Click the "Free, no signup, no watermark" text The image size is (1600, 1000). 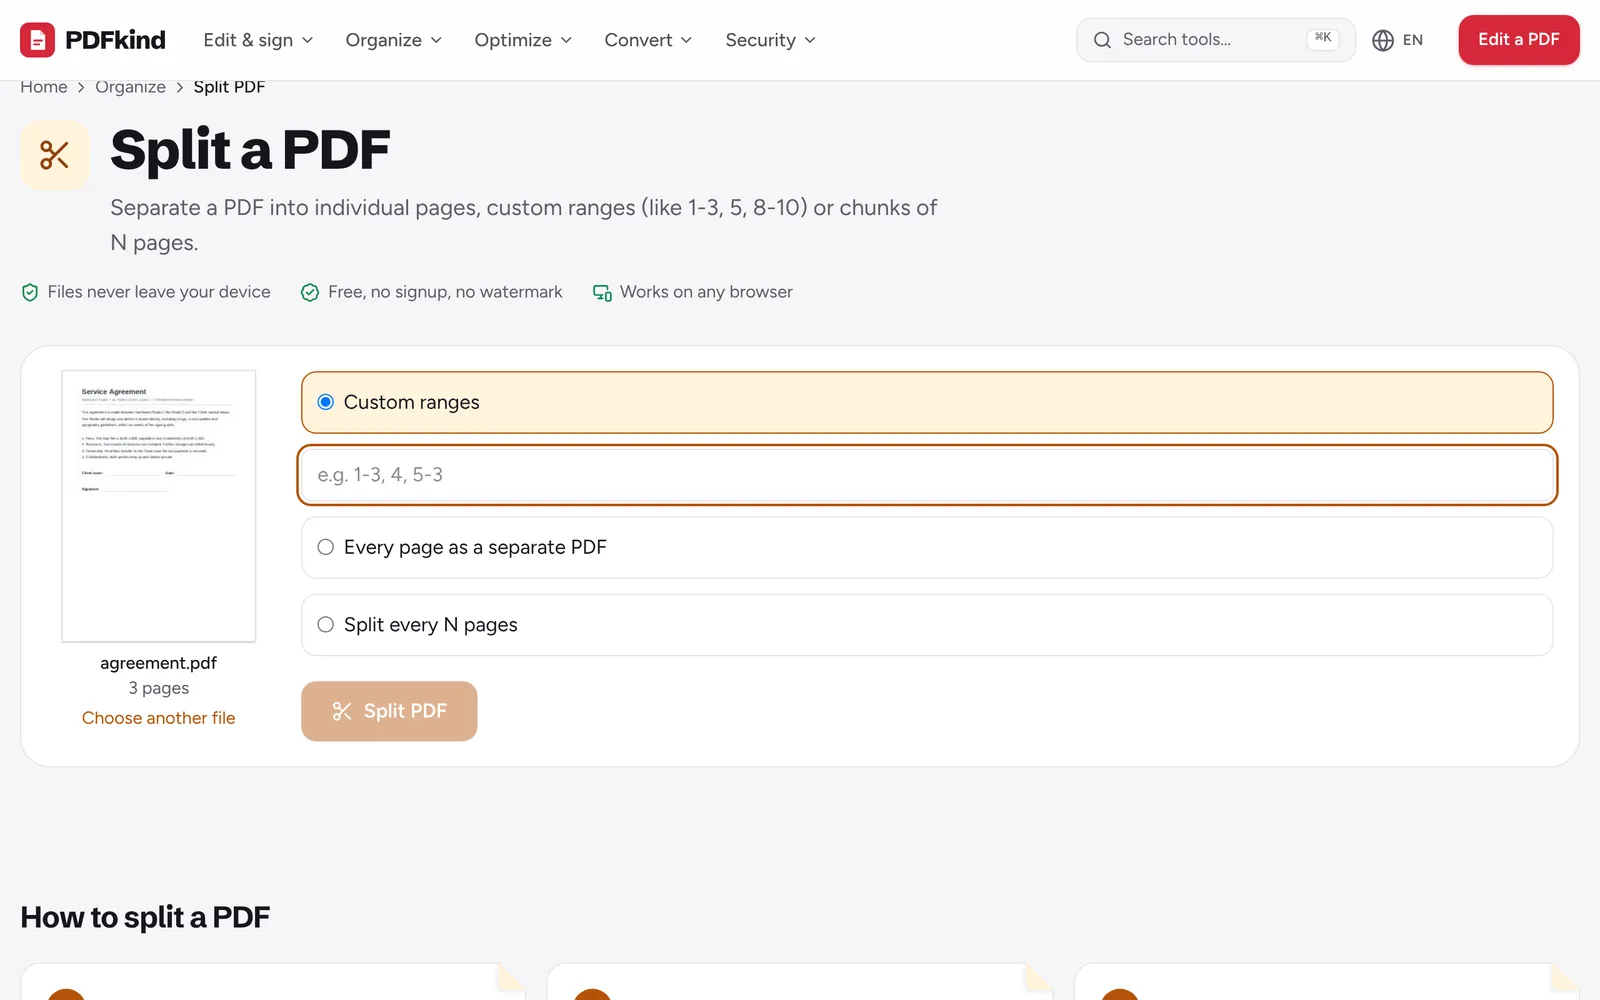point(445,292)
